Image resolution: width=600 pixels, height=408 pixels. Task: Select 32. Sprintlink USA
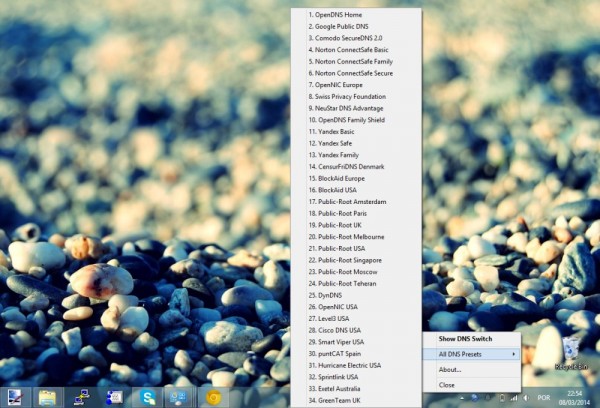pyautogui.click(x=356, y=377)
